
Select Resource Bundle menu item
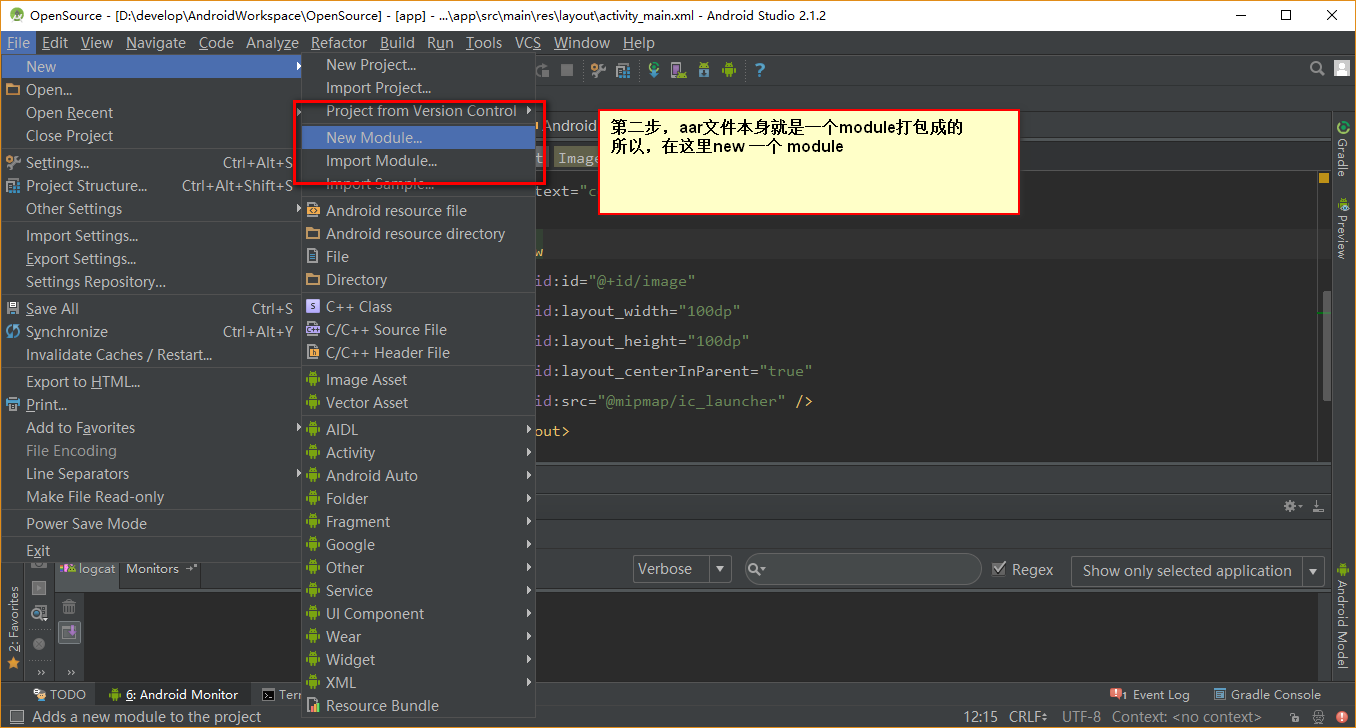point(419,706)
